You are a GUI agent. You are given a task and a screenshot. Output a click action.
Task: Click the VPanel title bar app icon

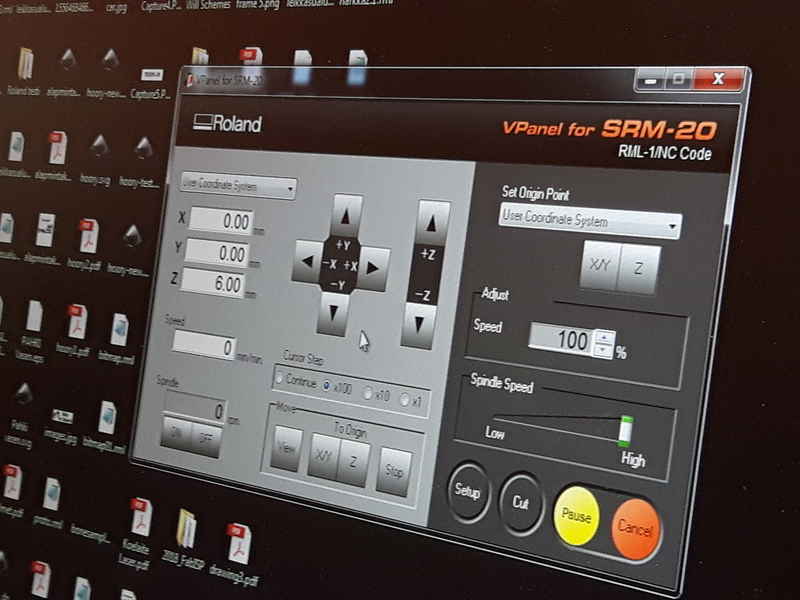click(190, 79)
